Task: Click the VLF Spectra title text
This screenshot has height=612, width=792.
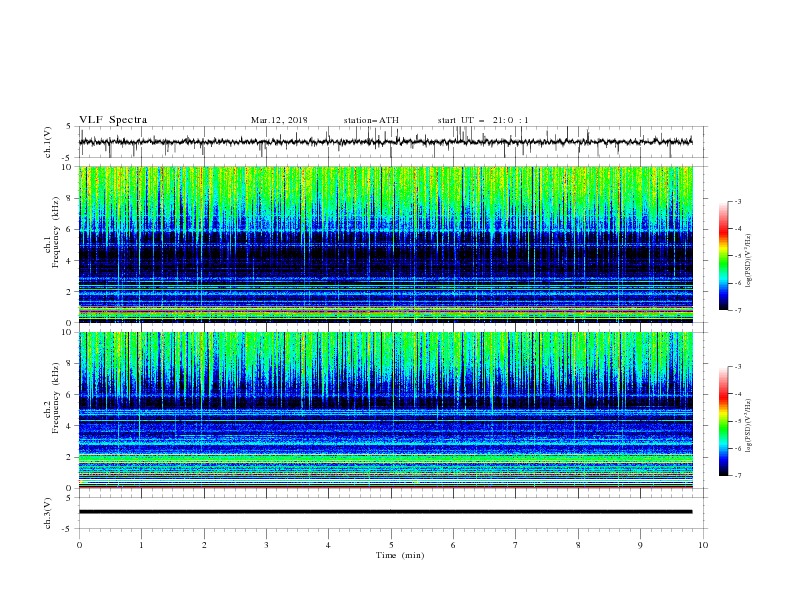Action: (113, 120)
